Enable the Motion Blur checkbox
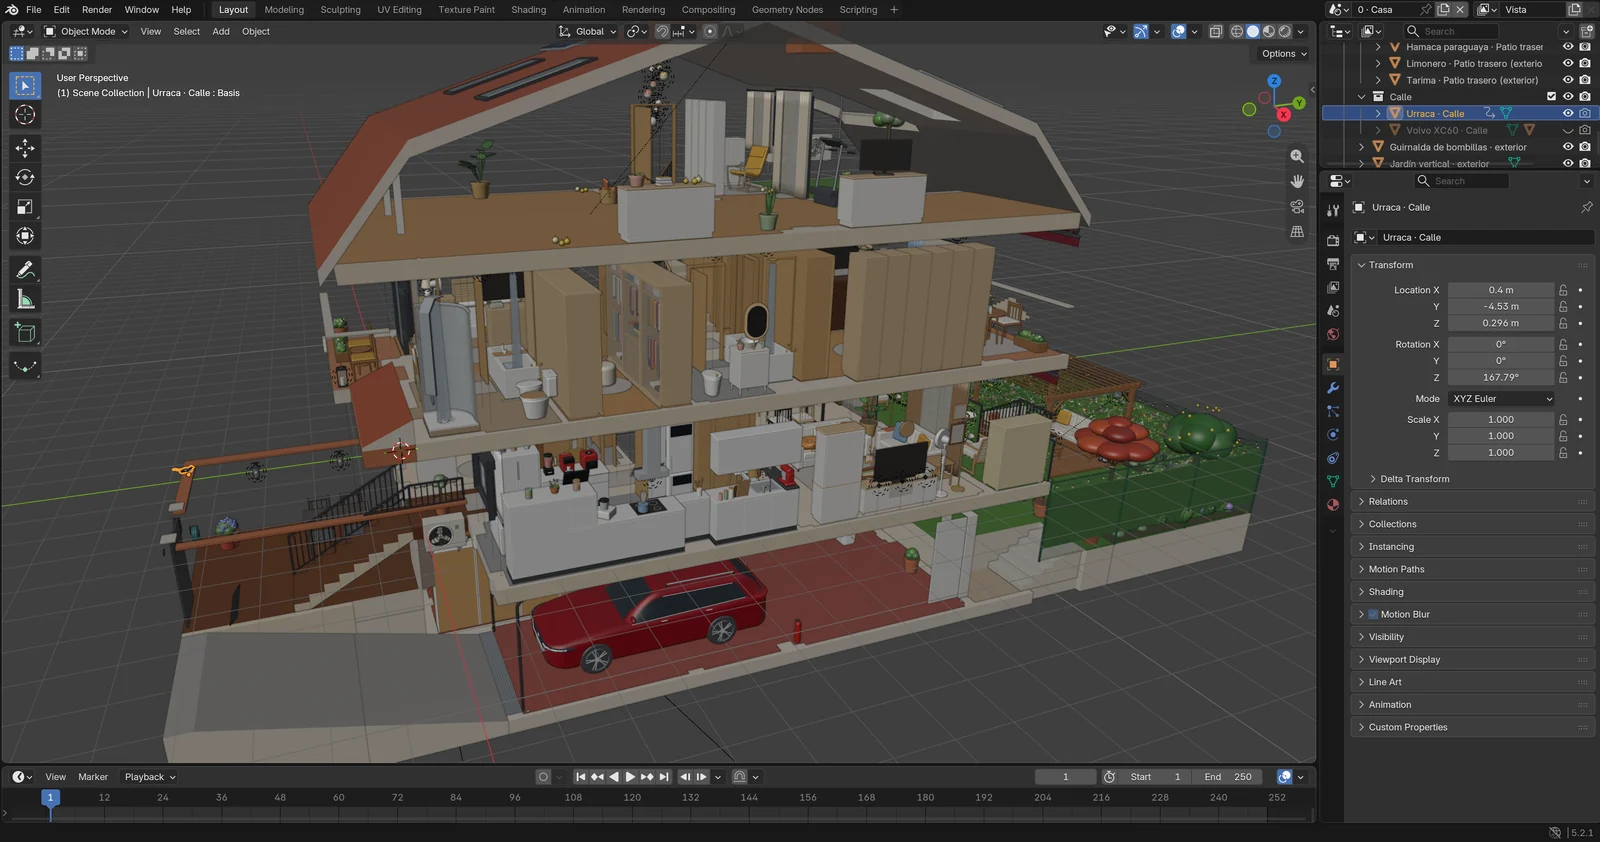This screenshot has width=1600, height=842. (x=1373, y=614)
